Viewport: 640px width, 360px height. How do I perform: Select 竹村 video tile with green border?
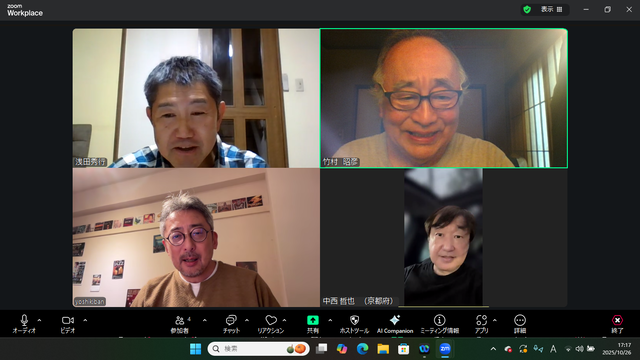pos(444,98)
